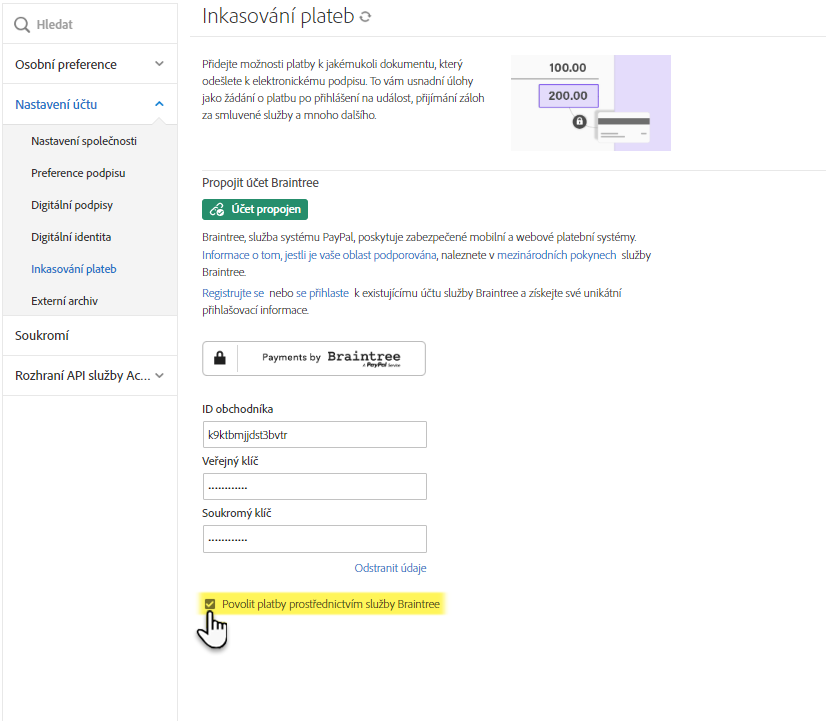829x721 pixels.
Task: Click the Payments by Braintree lock button
Action: pos(313,358)
